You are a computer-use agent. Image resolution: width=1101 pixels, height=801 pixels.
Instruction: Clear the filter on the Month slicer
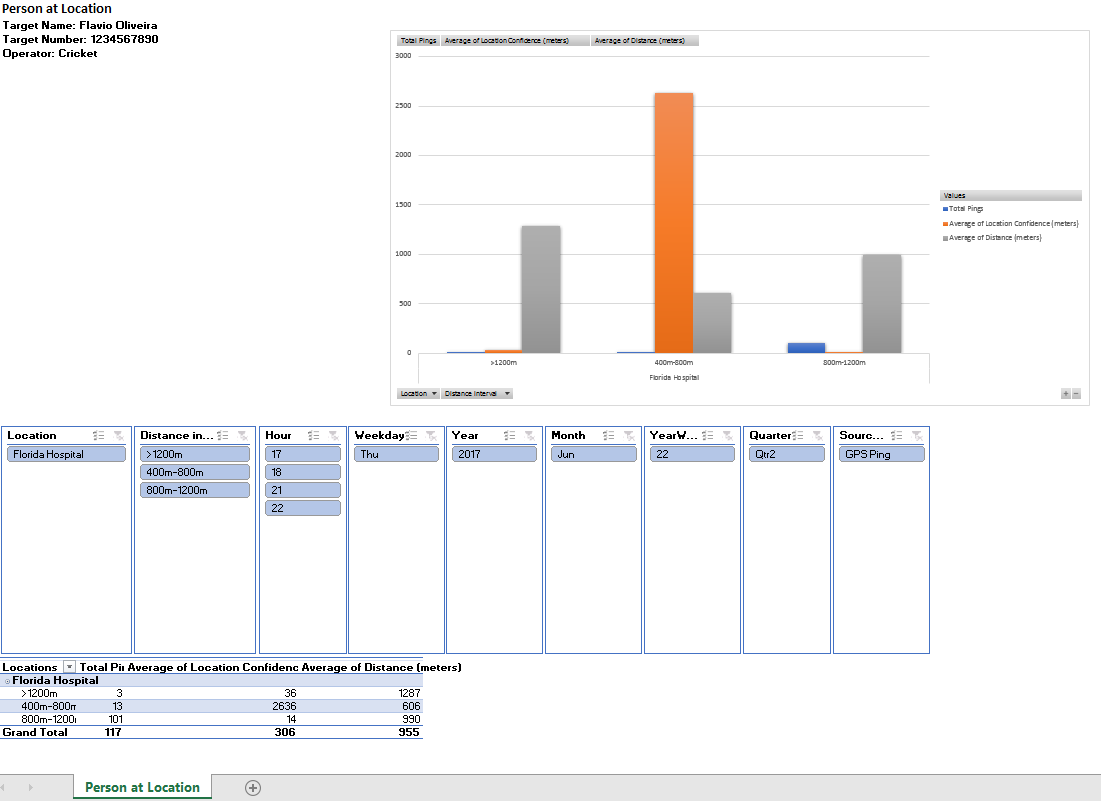coord(628,436)
